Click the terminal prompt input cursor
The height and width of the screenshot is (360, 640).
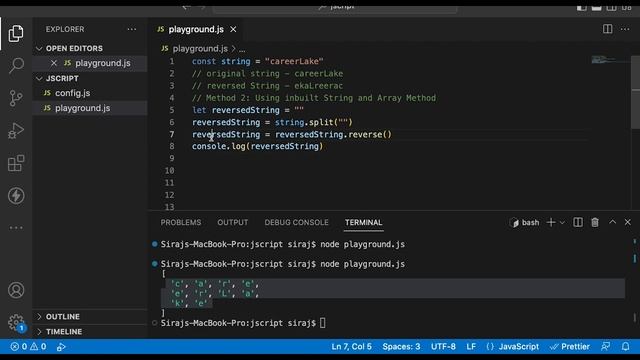[x=323, y=323]
